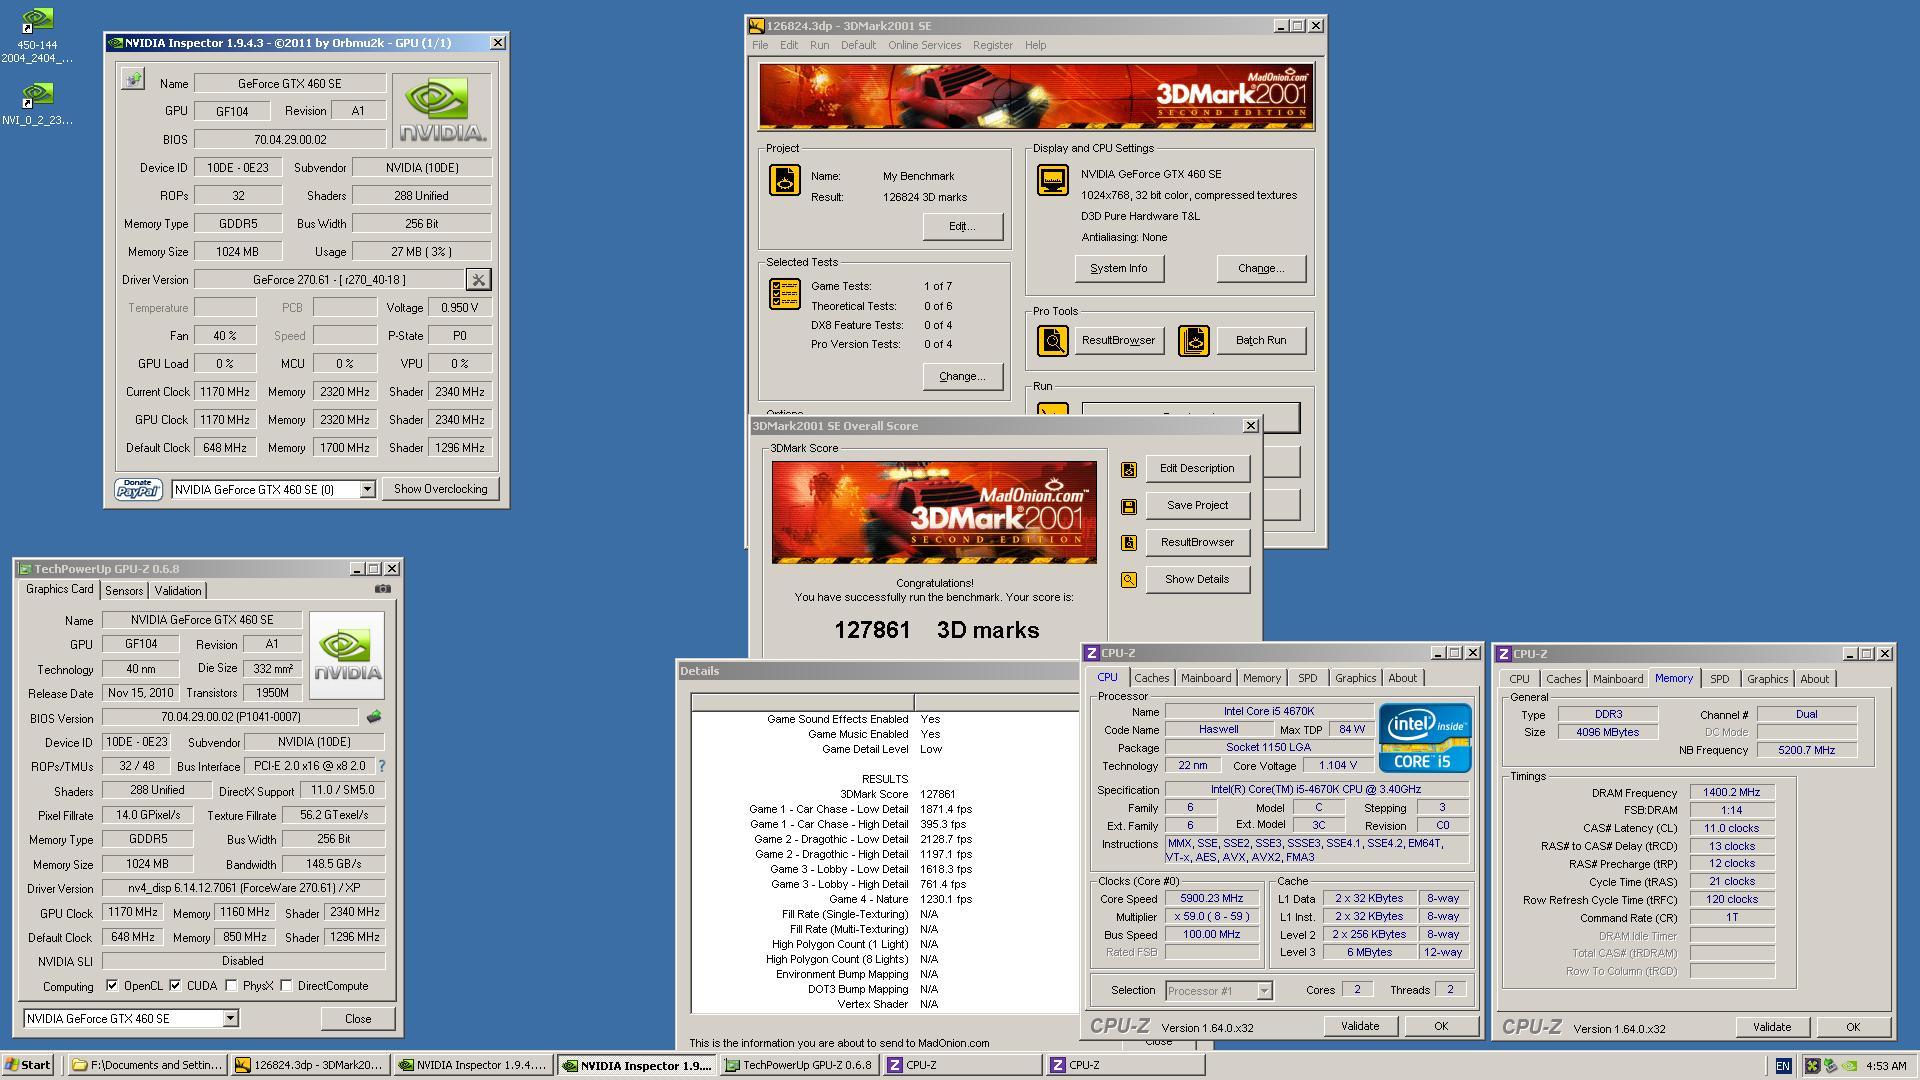
Task: Click the Save Project floppy icon
Action: pos(1129,506)
